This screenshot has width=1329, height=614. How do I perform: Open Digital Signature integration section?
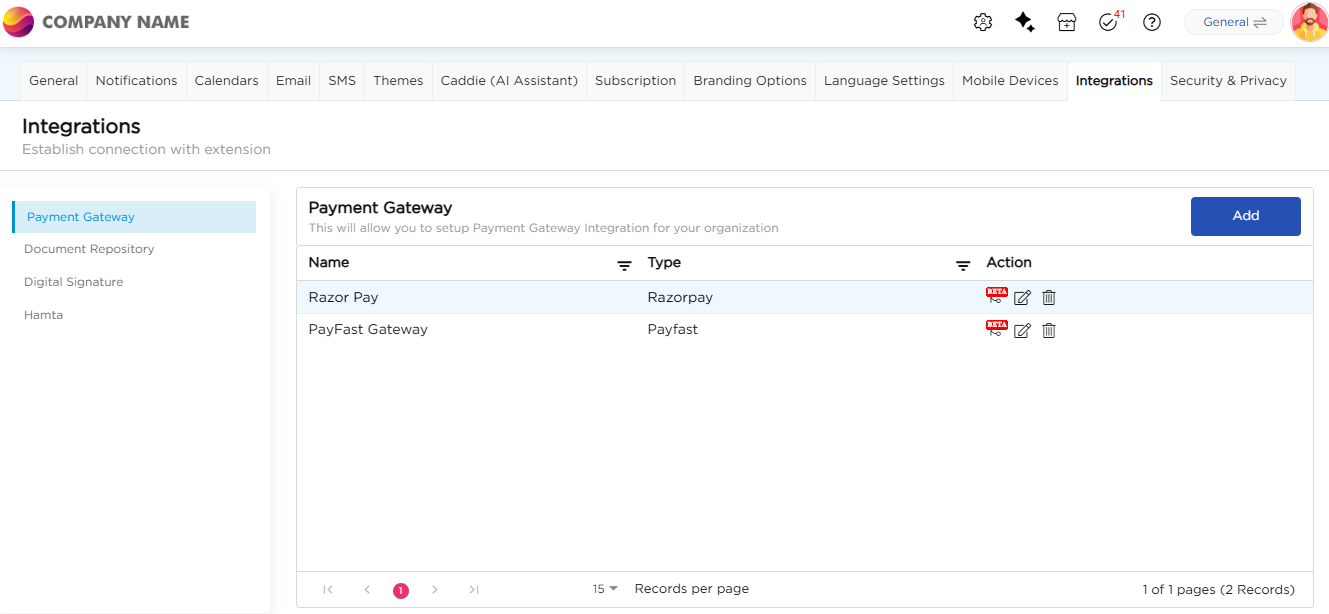[74, 282]
